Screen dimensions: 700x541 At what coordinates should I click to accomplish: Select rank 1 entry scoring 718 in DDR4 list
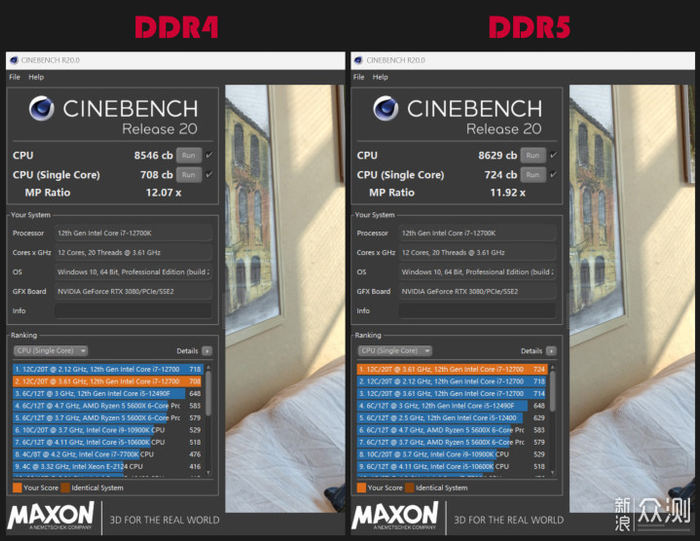[x=108, y=369]
